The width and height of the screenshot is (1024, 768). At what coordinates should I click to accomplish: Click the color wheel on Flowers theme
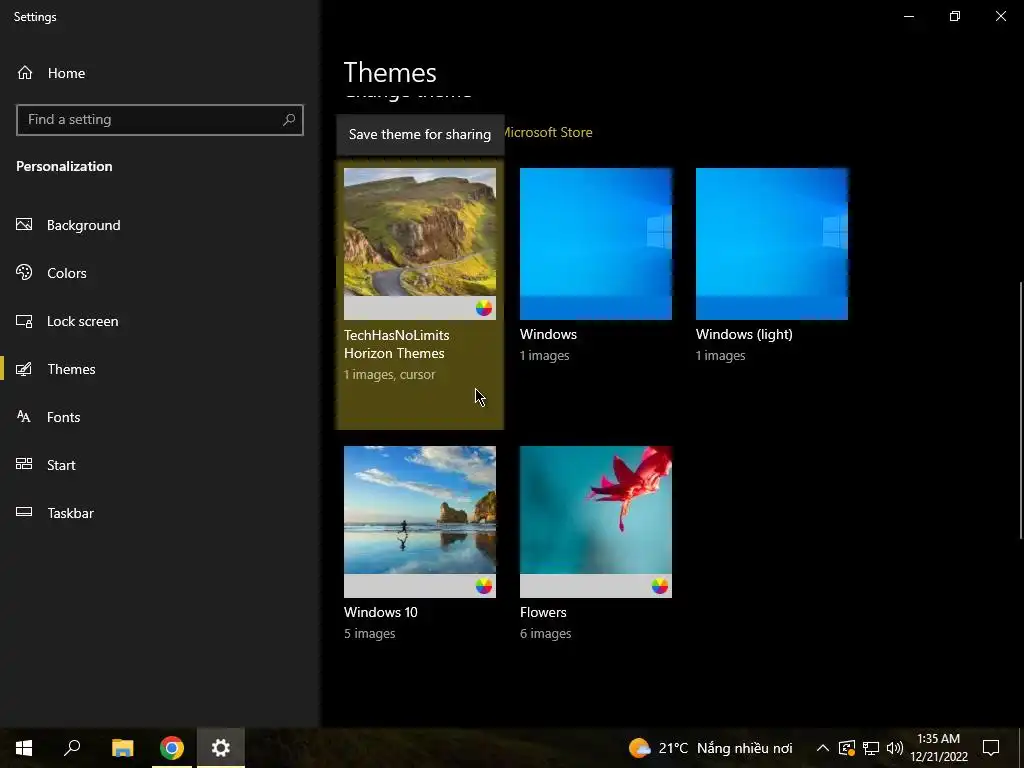[x=660, y=586]
